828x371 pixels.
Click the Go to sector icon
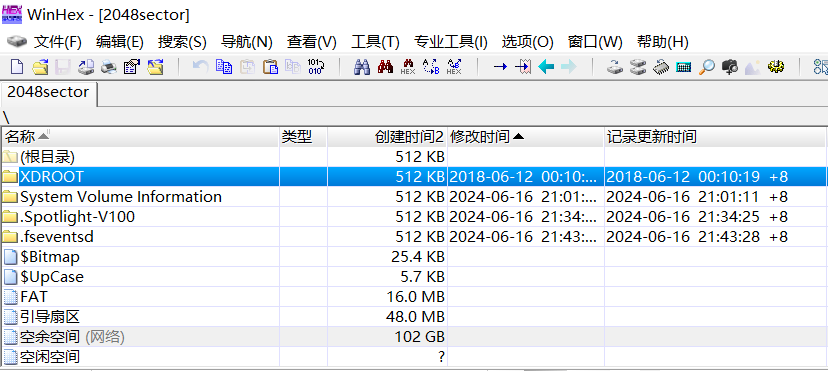pos(523,67)
